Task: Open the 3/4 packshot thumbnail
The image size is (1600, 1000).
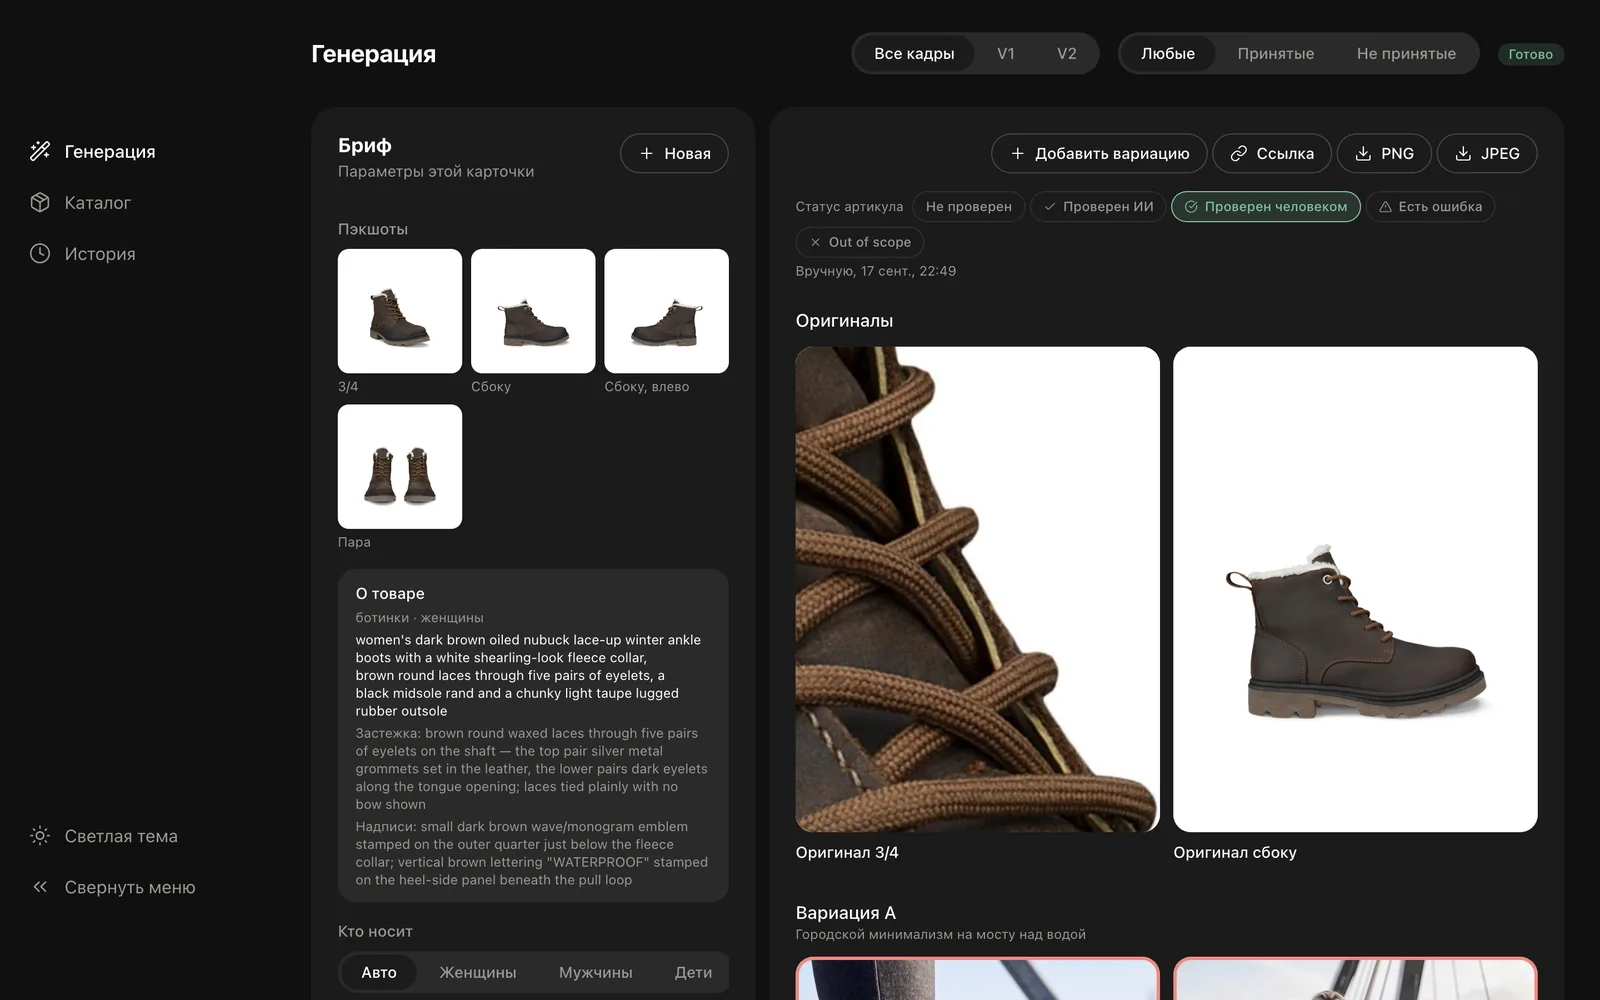Action: (400, 311)
